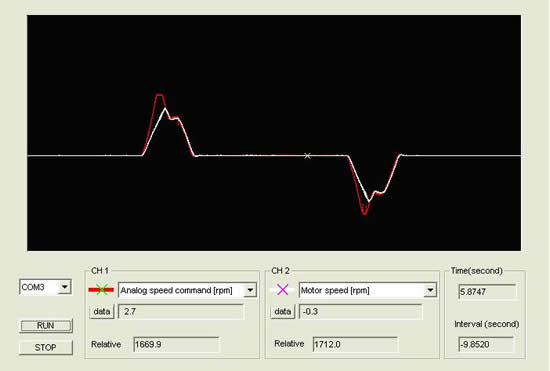Click the negative red trough on the scope

(365, 213)
